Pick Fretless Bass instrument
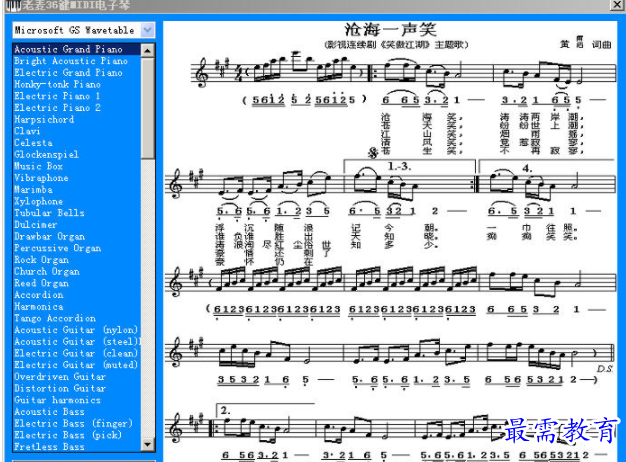Screen dimensions: 626x462 pos(77,446)
